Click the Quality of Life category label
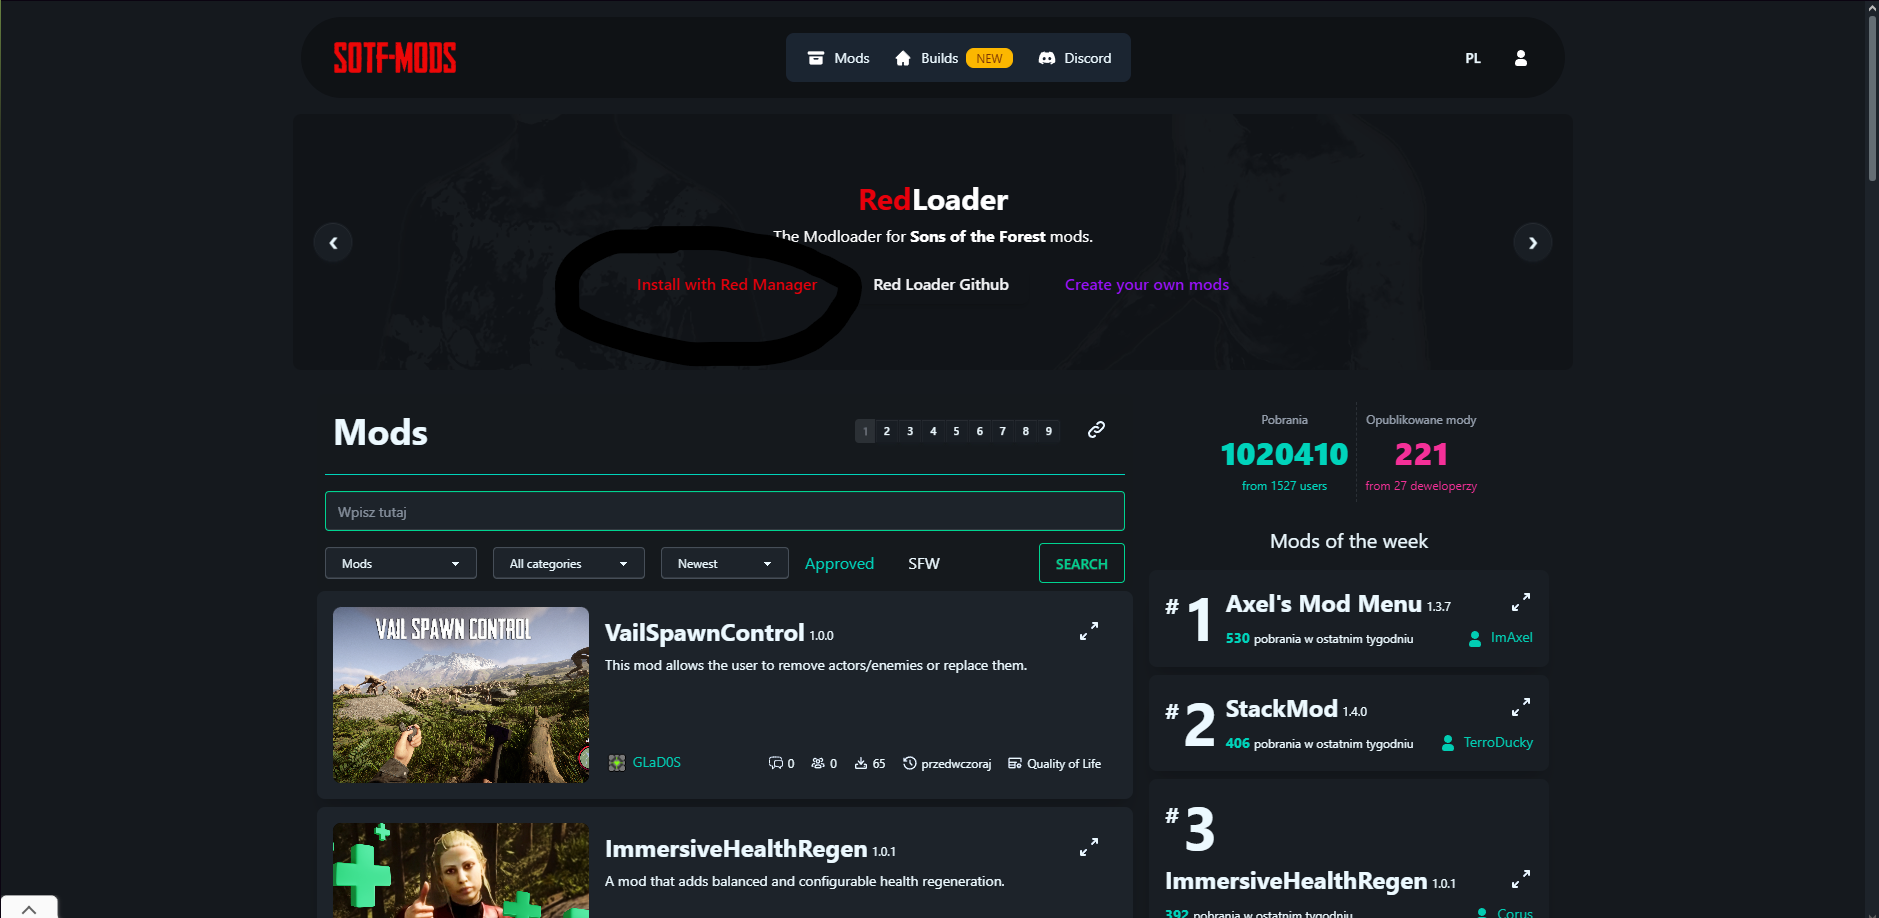1879x918 pixels. click(x=1064, y=764)
